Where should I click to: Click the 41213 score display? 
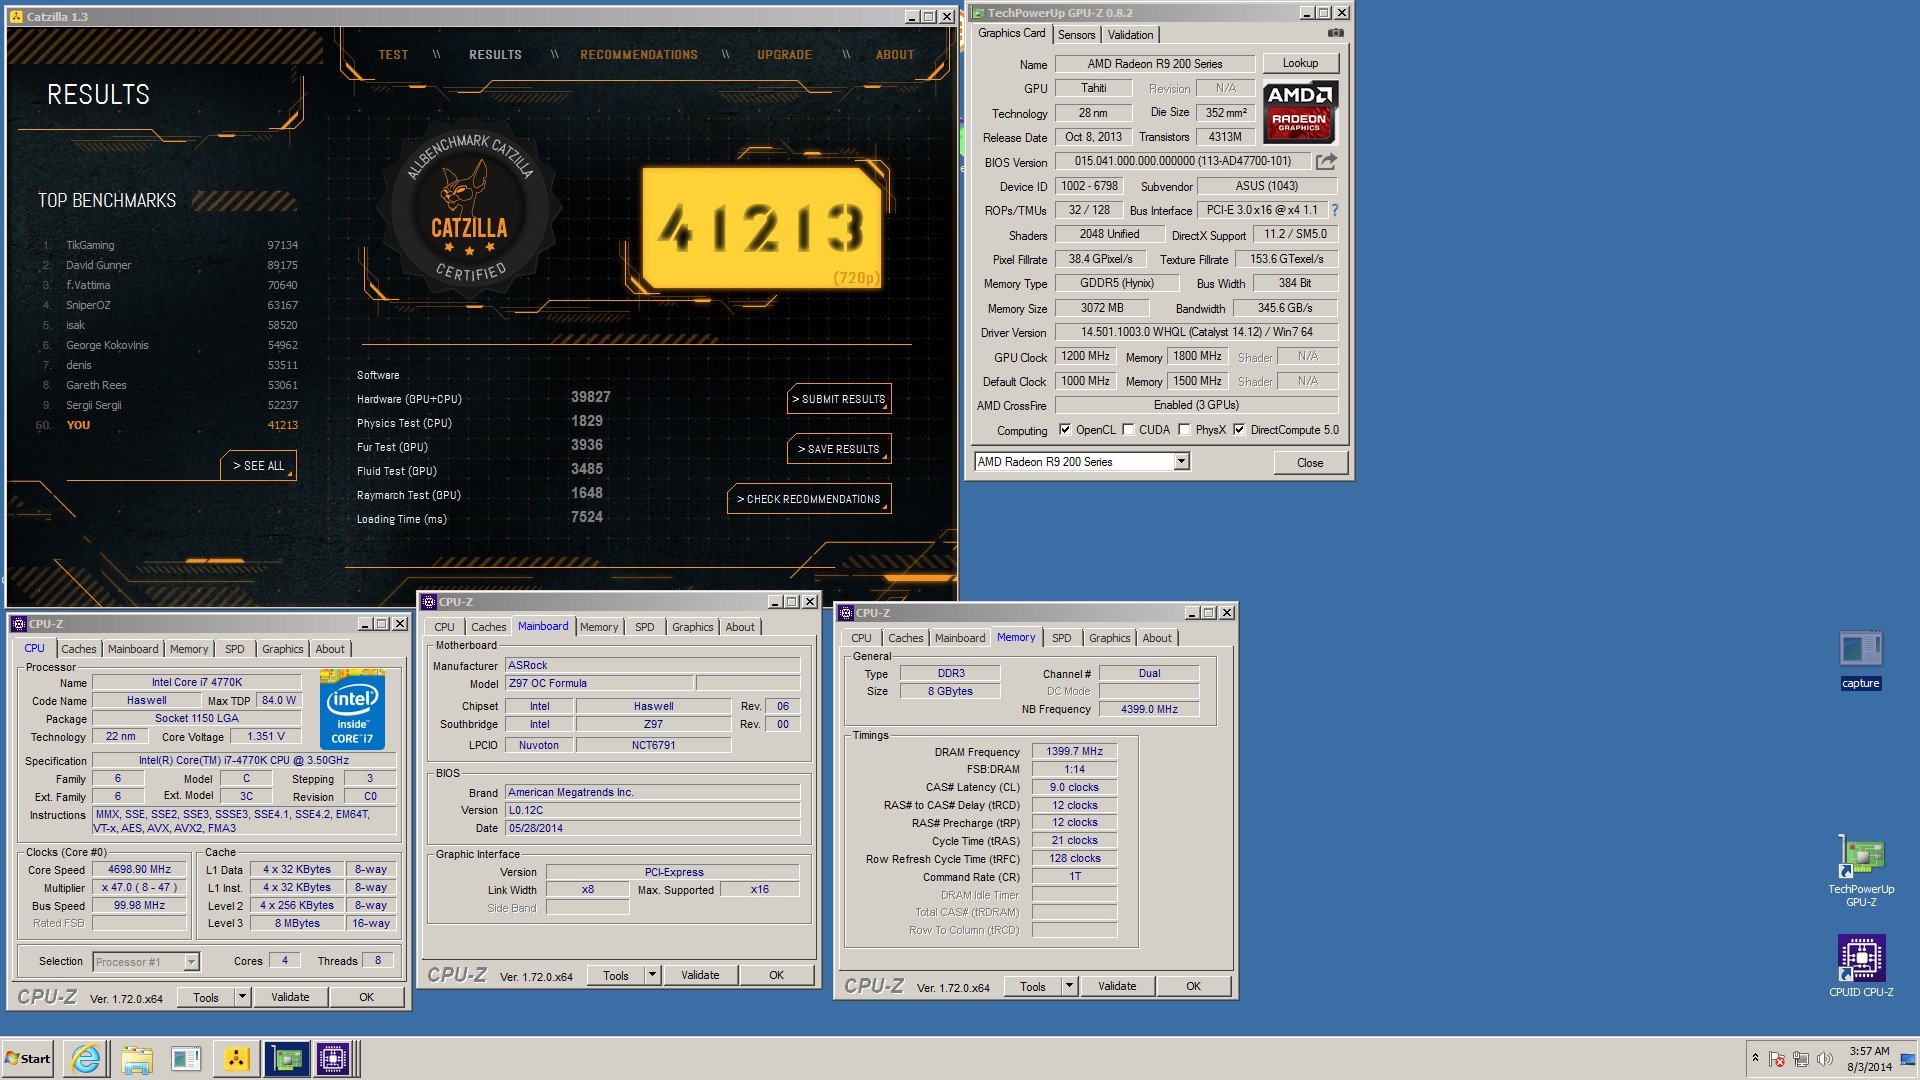click(x=762, y=228)
